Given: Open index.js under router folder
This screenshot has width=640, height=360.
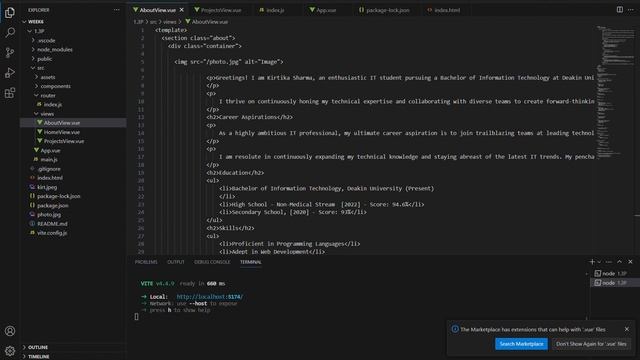Looking at the screenshot, I should (73, 104).
